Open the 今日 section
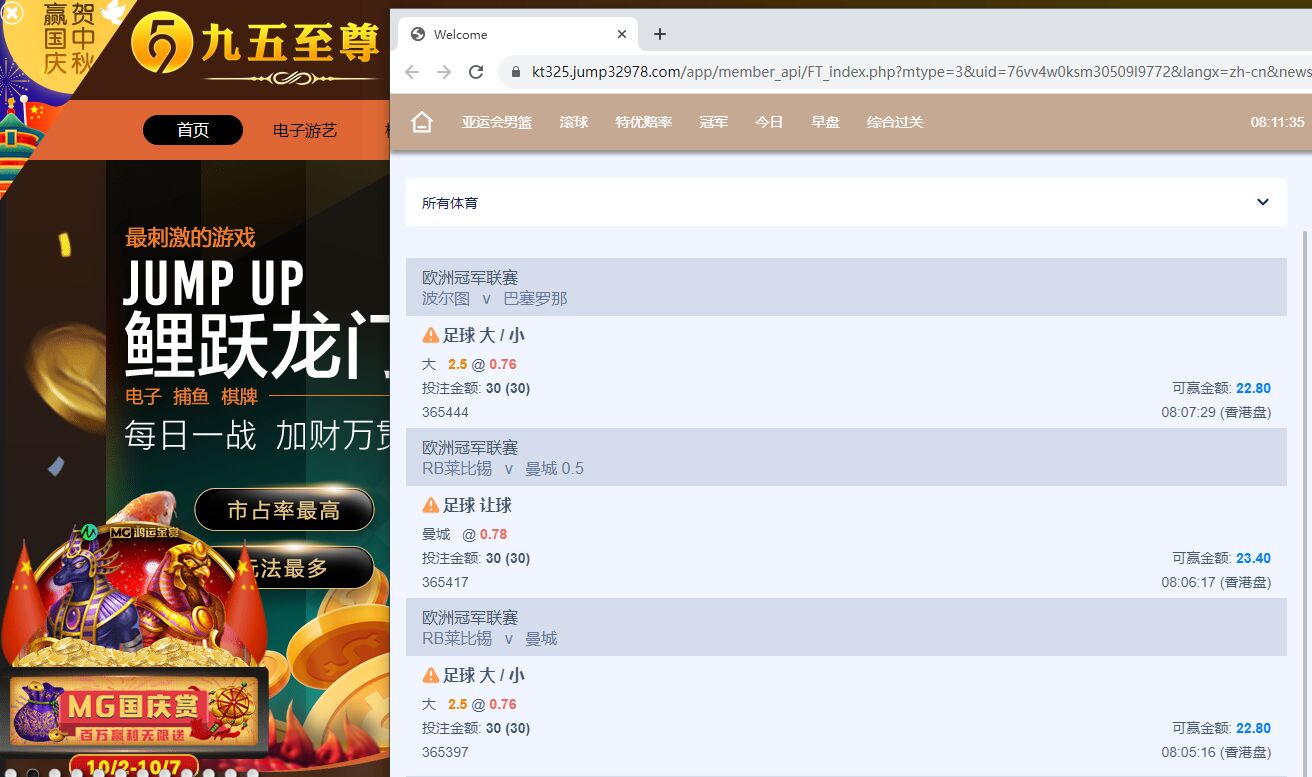 [x=769, y=122]
